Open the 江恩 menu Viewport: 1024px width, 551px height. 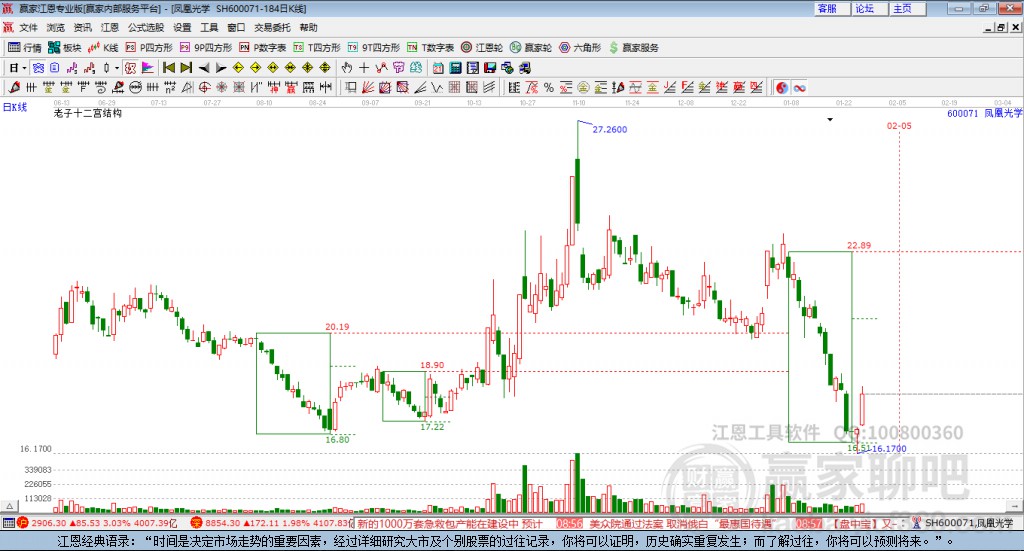(110, 27)
